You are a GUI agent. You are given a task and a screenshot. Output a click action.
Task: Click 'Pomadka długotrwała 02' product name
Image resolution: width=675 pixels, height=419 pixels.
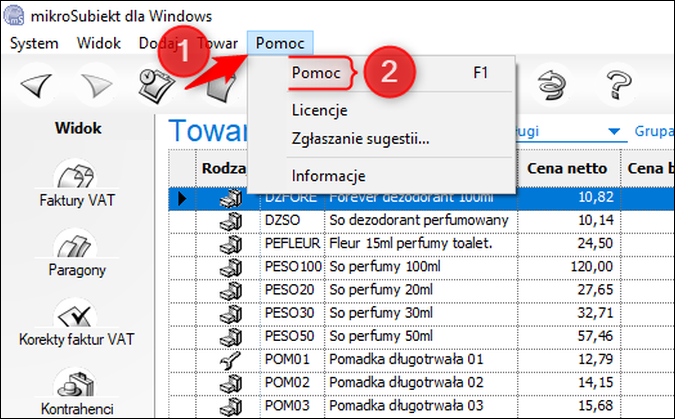pos(406,383)
